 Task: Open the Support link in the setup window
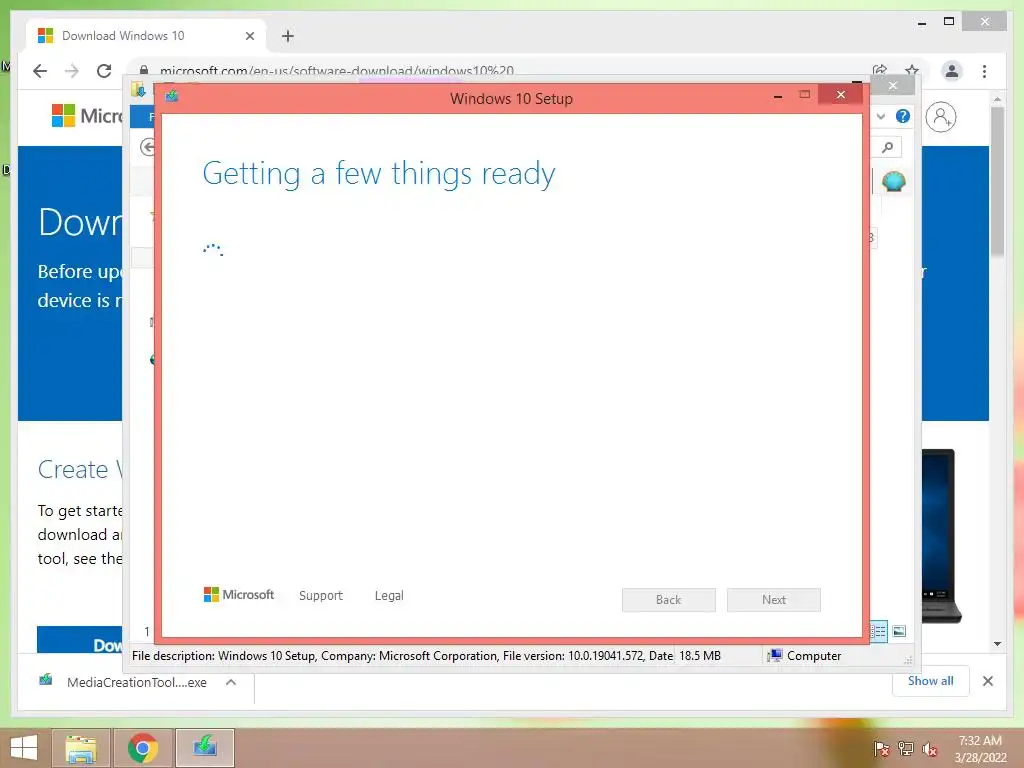321,596
